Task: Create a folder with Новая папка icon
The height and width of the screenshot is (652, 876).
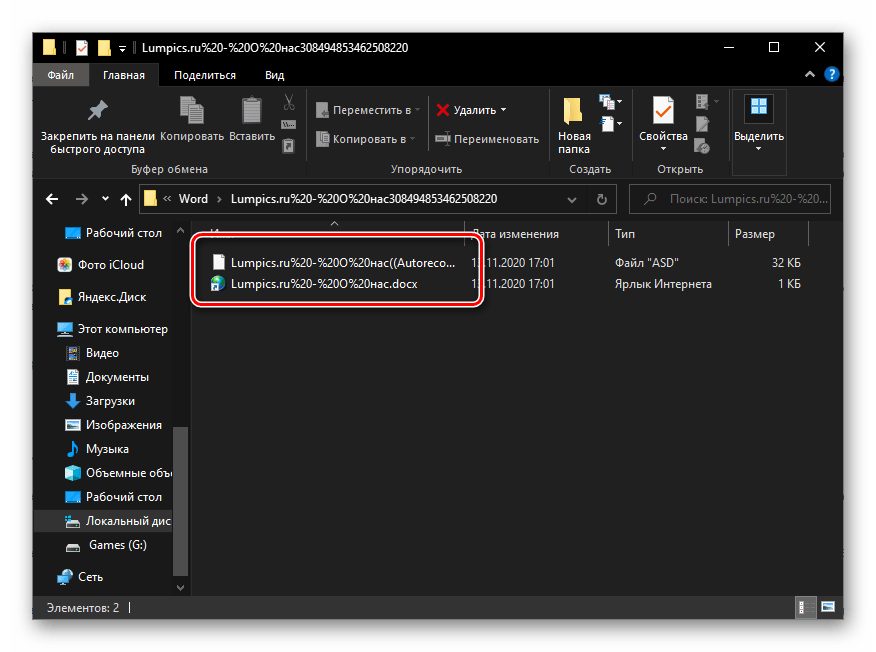Action: coord(573,112)
